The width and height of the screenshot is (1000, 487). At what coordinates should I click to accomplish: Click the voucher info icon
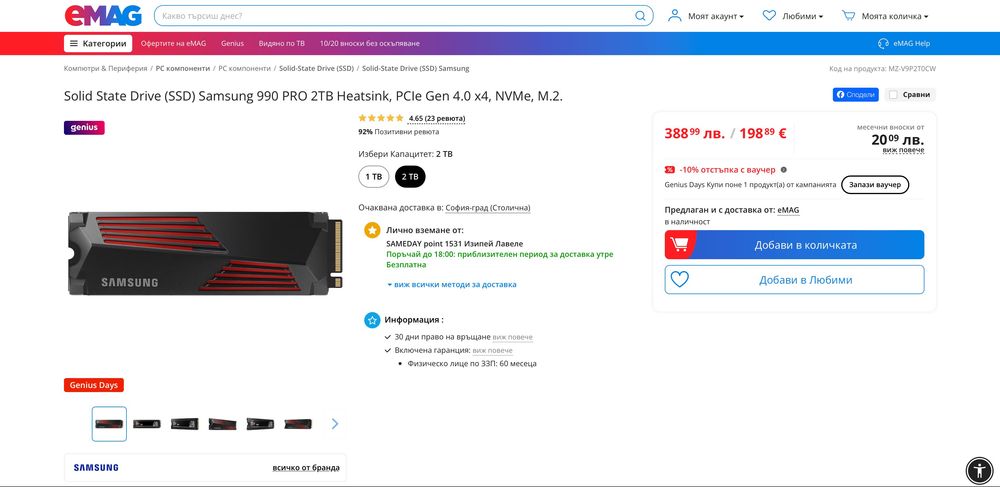click(x=784, y=170)
